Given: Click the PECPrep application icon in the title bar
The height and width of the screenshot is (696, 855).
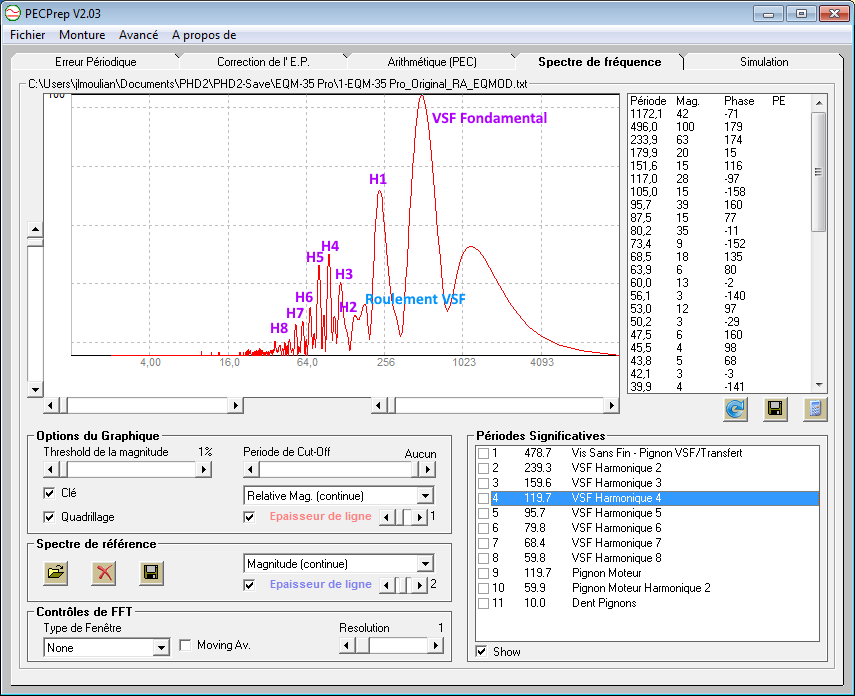Looking at the screenshot, I should [x=13, y=13].
